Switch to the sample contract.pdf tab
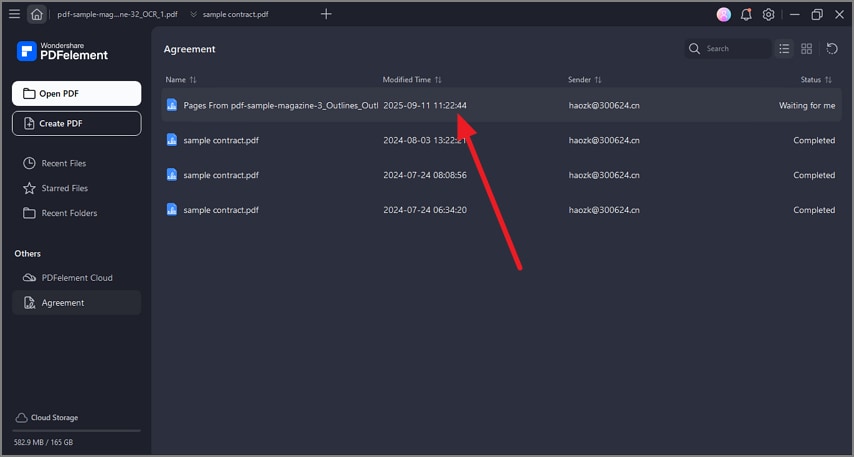Image resolution: width=854 pixels, height=457 pixels. pos(235,15)
